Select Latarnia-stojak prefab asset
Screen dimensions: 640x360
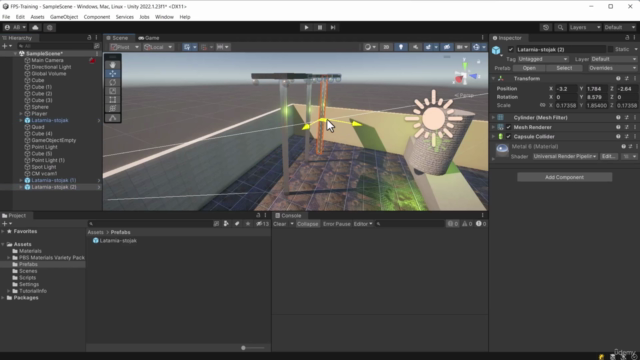(x=115, y=240)
